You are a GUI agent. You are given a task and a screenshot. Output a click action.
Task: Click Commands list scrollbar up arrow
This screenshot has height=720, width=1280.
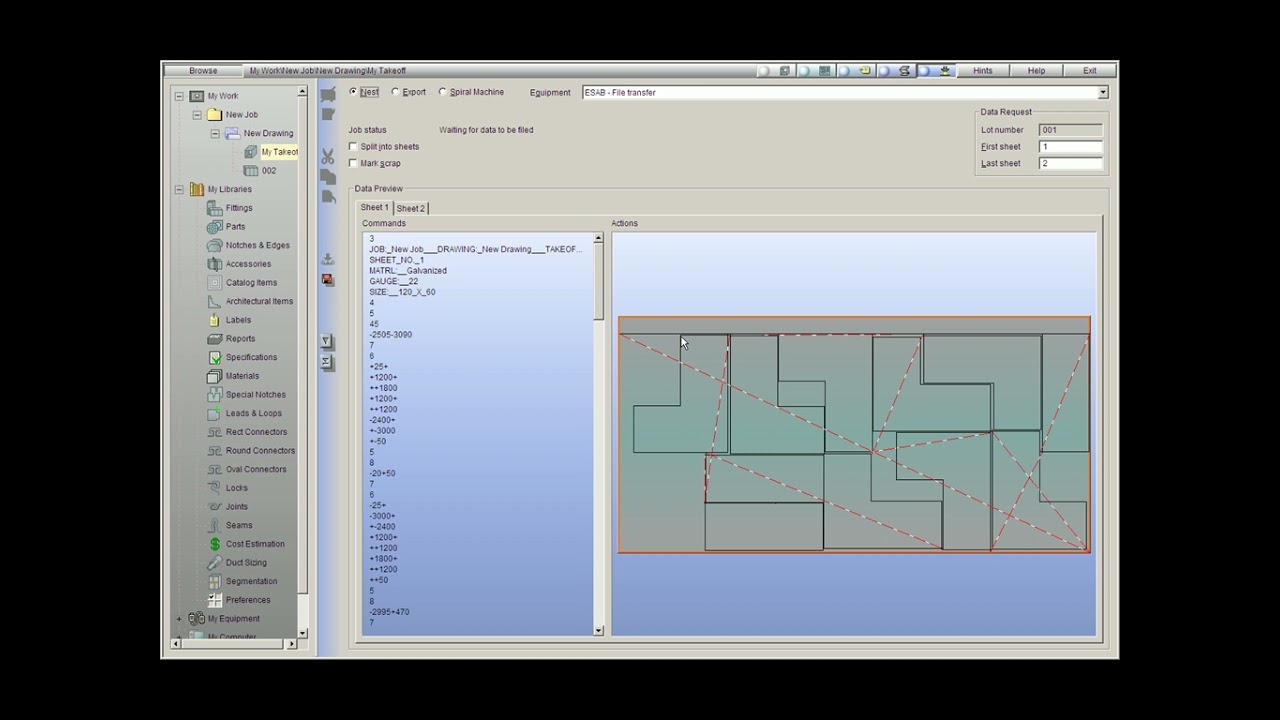599,239
